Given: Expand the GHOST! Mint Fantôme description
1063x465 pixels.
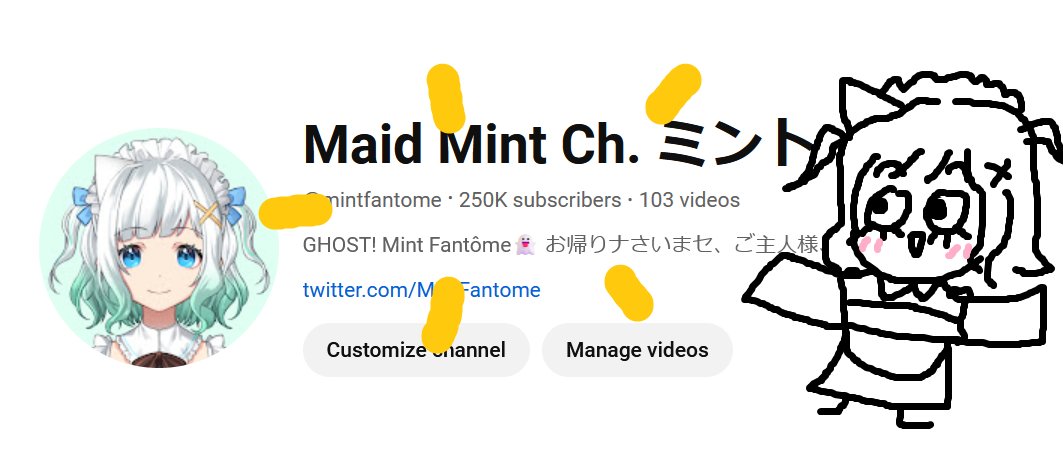Looking at the screenshot, I should click(x=563, y=244).
